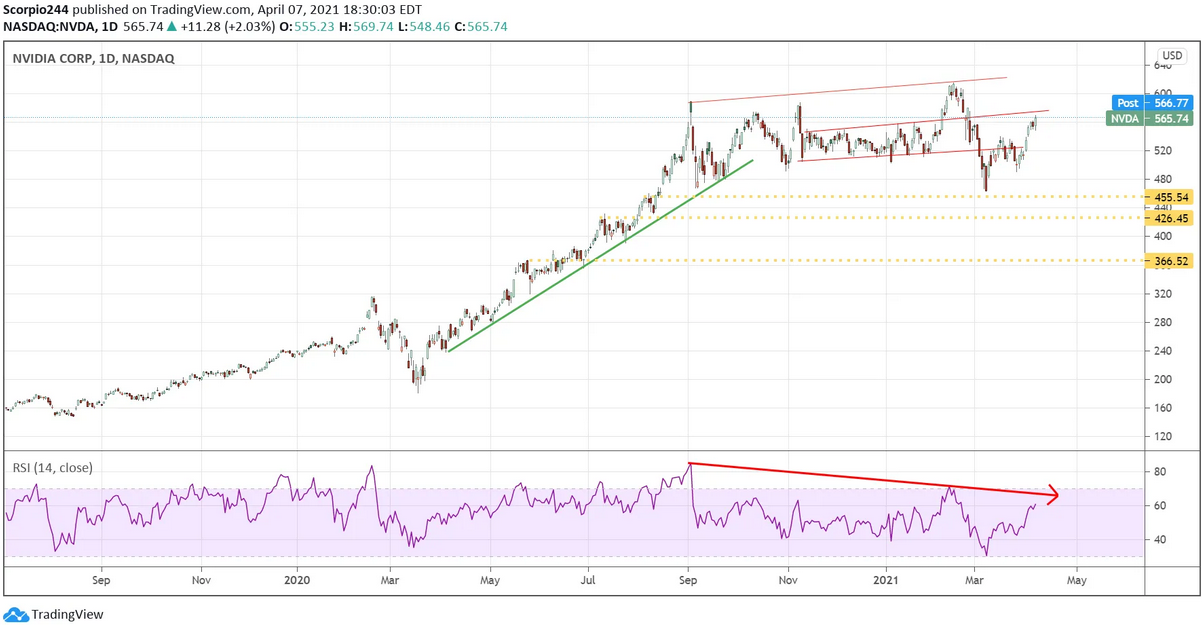Click the green ascending trendline on chart
This screenshot has height=625, width=1202.
(600, 255)
